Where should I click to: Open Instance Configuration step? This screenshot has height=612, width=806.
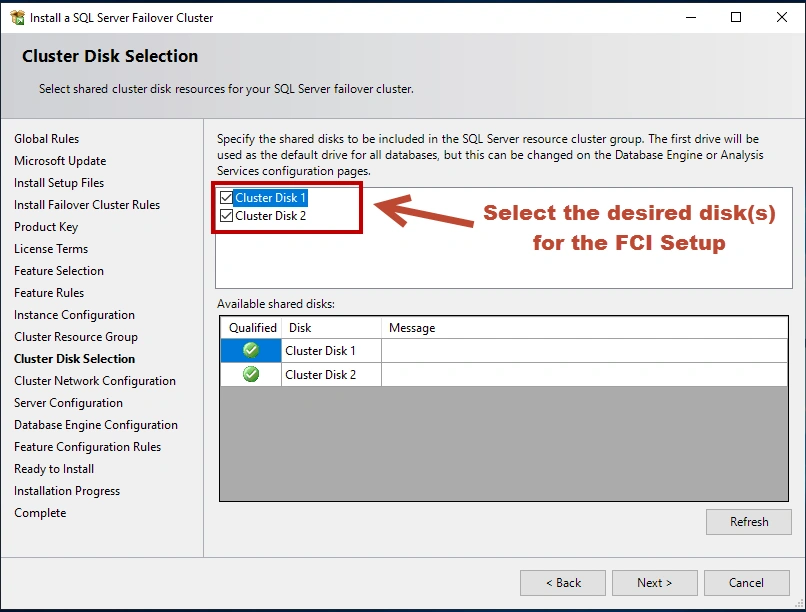click(x=75, y=315)
